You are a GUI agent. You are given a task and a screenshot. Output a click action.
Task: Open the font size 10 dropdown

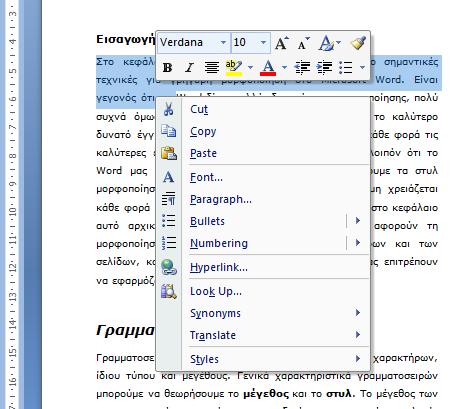(263, 43)
